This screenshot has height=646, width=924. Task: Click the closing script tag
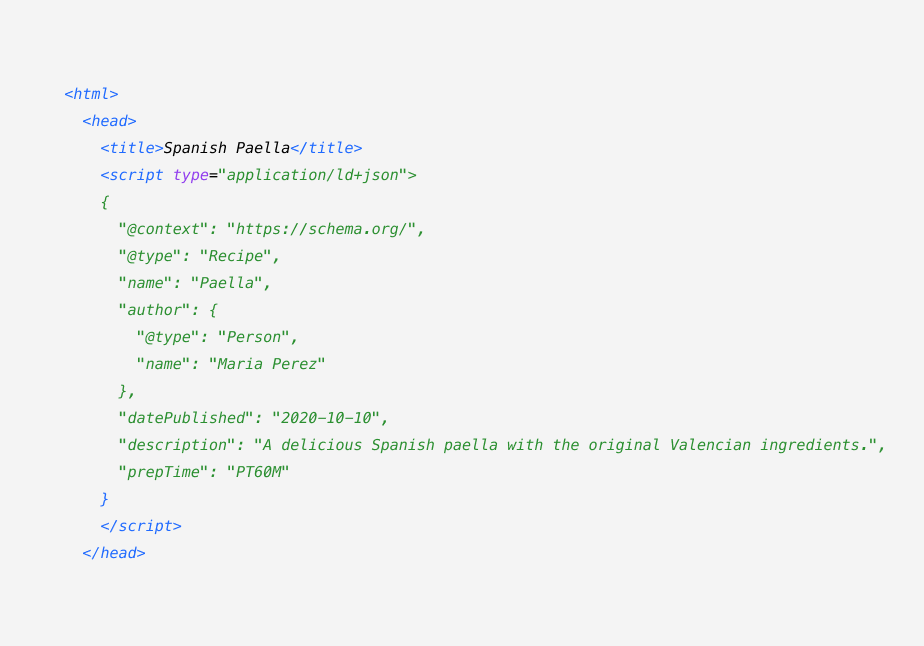141,526
